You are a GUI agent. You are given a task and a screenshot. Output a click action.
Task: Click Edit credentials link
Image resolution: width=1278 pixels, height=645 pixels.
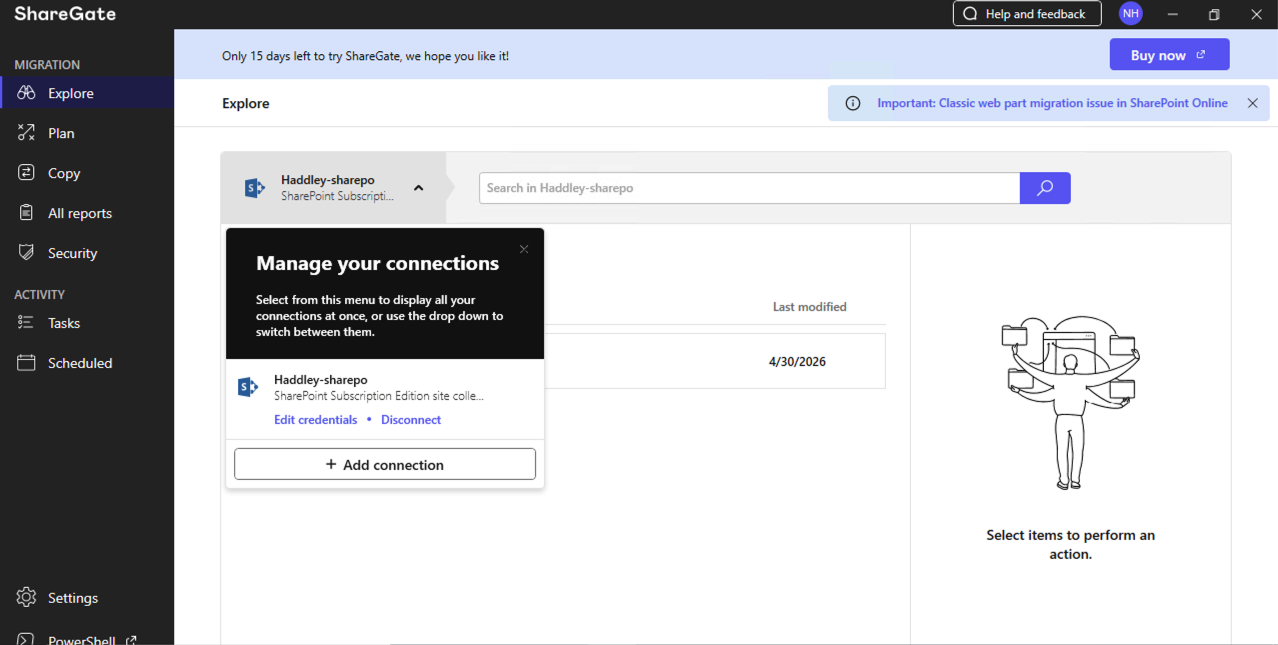[315, 420]
